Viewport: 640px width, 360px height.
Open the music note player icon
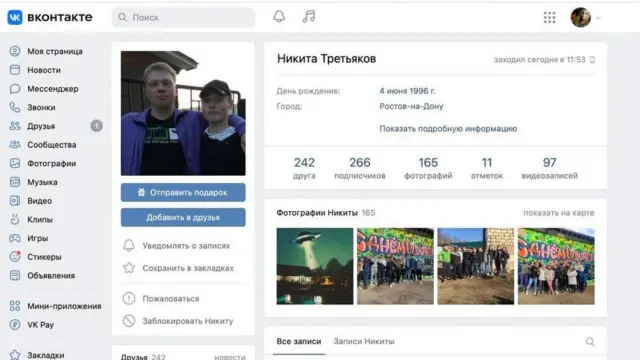point(309,17)
